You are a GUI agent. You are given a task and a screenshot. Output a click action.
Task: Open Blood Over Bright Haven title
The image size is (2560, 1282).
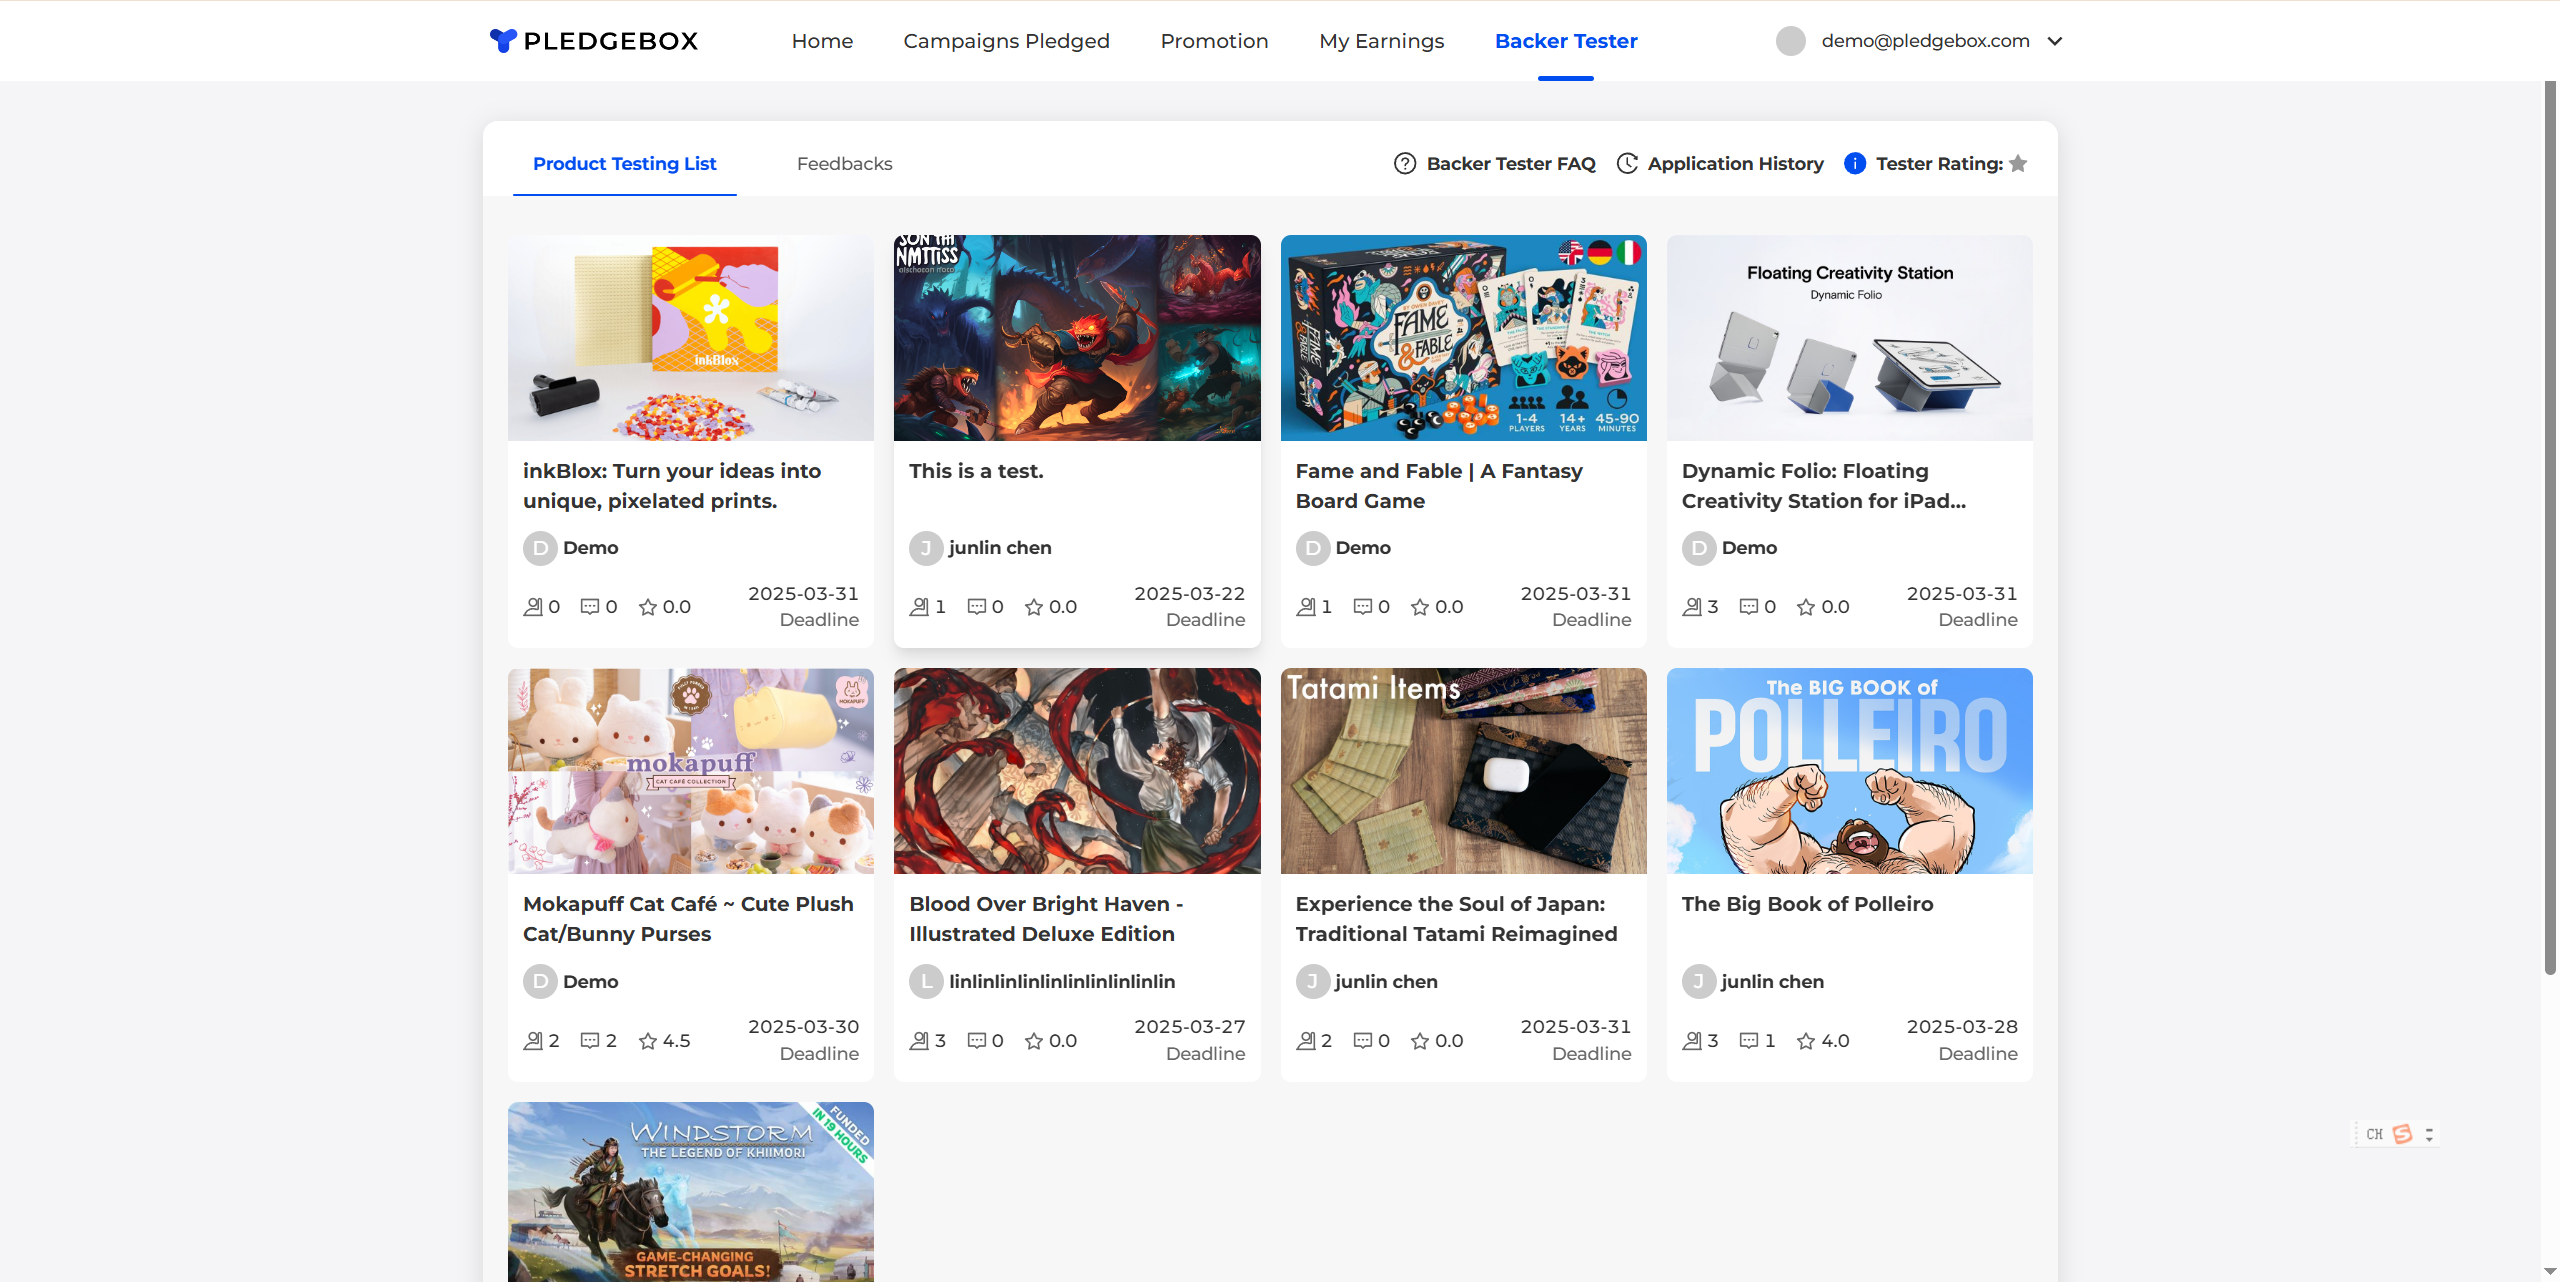[1046, 919]
